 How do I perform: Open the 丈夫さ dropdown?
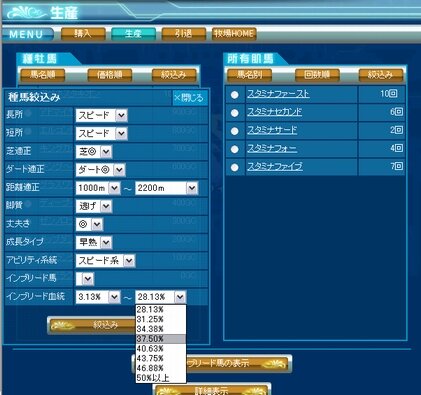pyautogui.click(x=89, y=224)
